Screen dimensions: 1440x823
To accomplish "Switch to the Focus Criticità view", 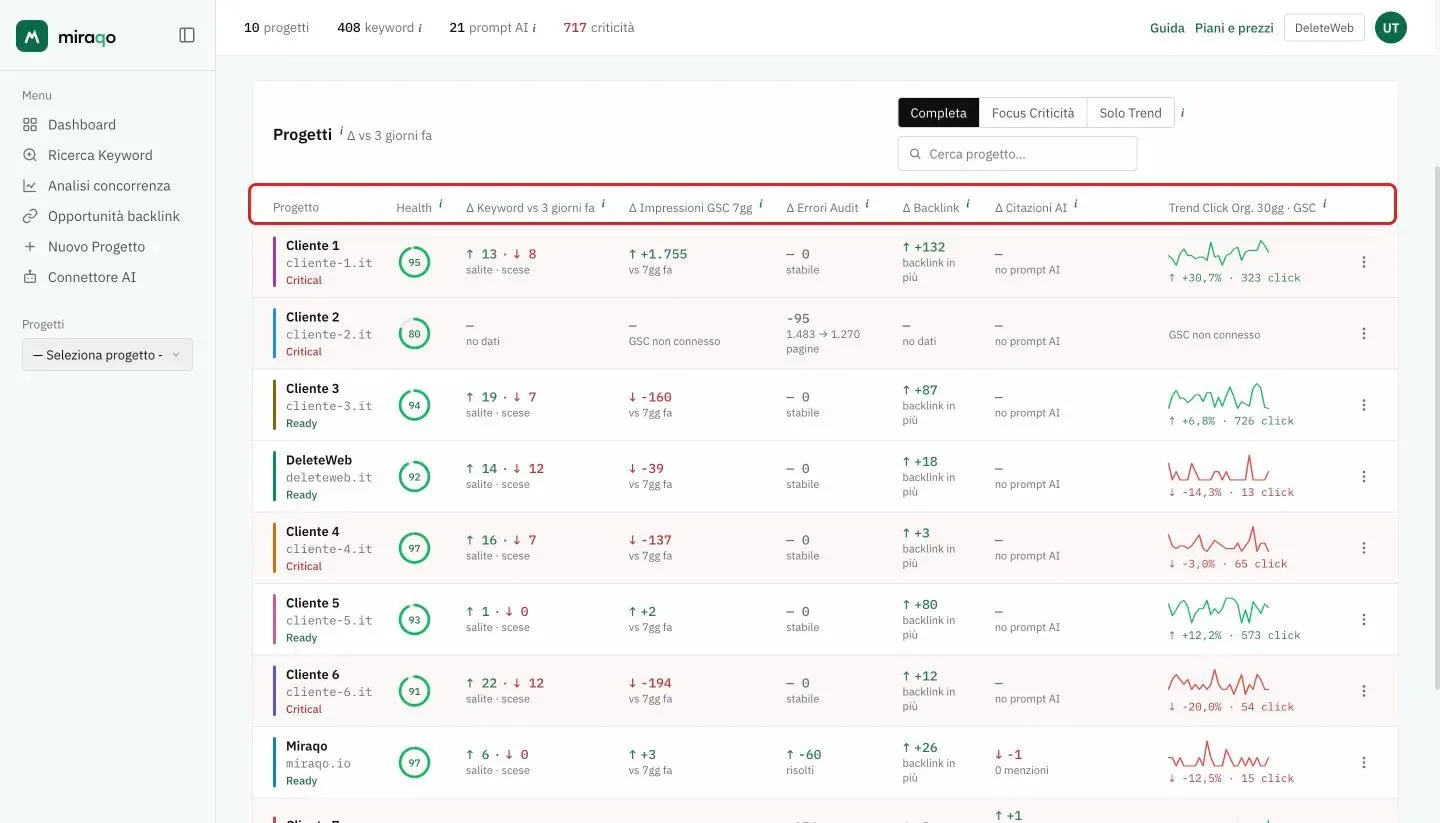I will tap(1033, 113).
